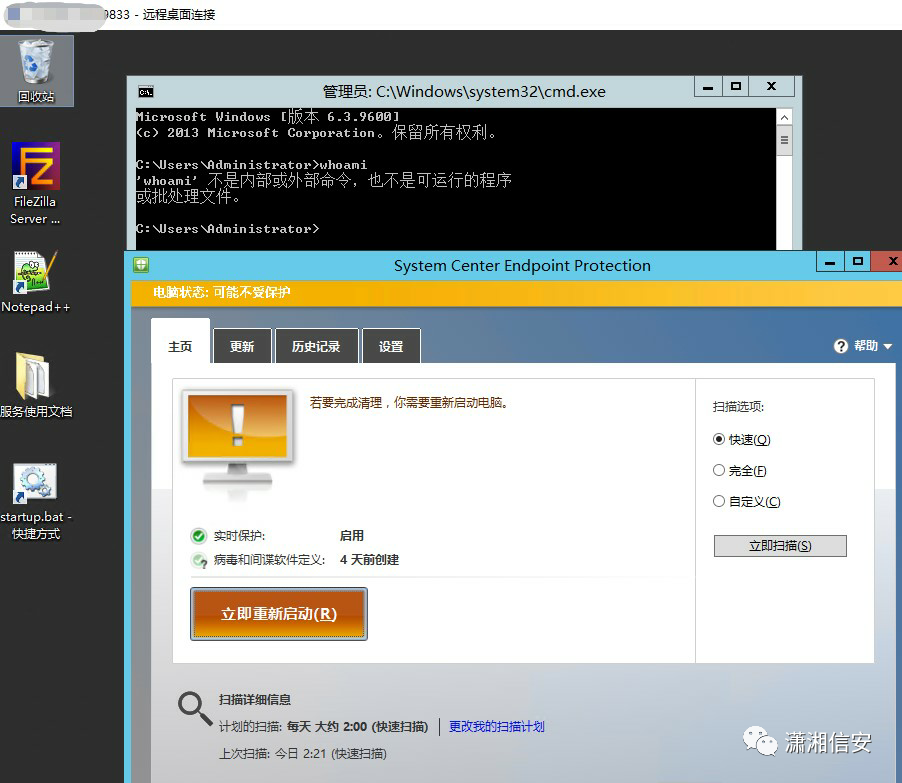902x783 pixels.
Task: Click the Endpoint Protection shield title icon
Action: click(141, 265)
